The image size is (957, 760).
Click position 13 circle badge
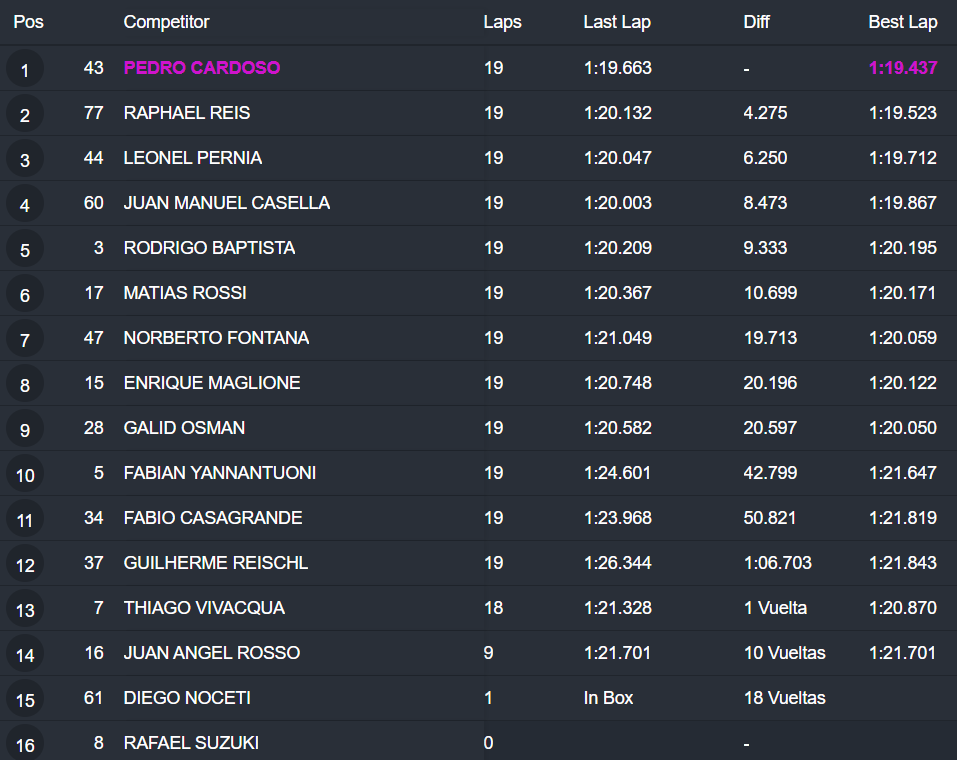25,610
